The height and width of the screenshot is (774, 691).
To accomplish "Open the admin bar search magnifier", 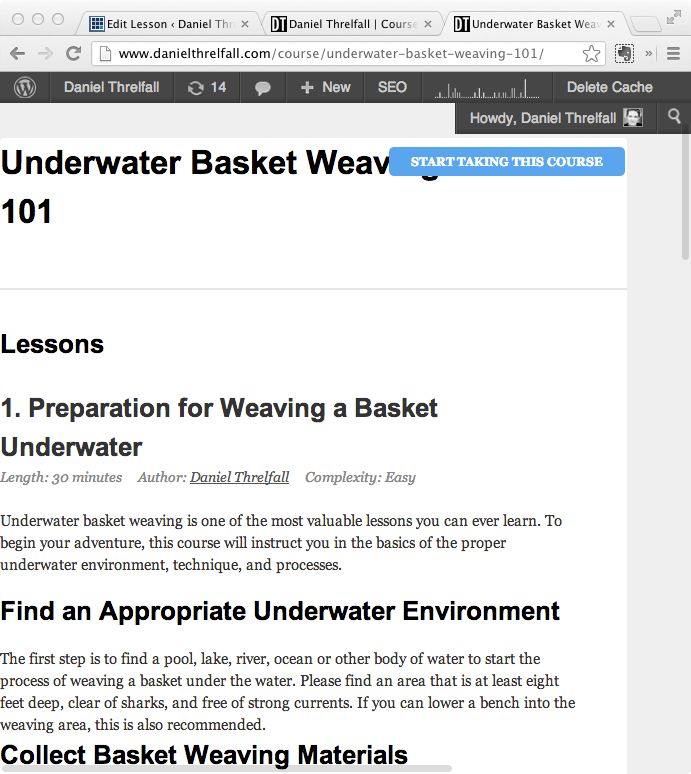I will pyautogui.click(x=674, y=117).
